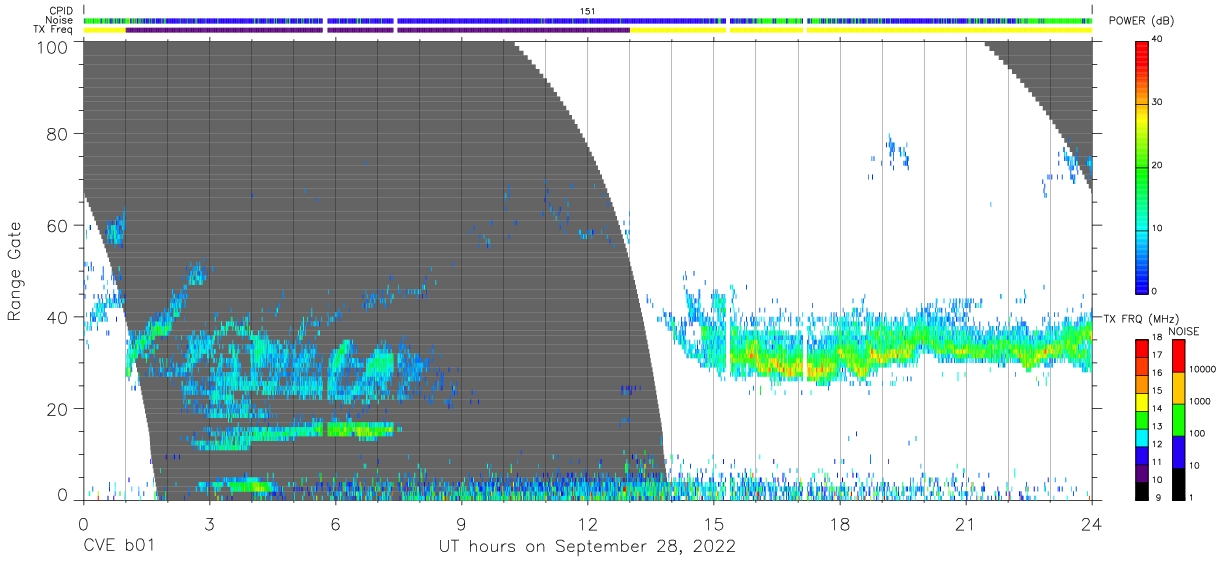Image resolution: width=1228 pixels, height=567 pixels.
Task: Click the 80 label on Range Gate axis
Action: (57, 134)
